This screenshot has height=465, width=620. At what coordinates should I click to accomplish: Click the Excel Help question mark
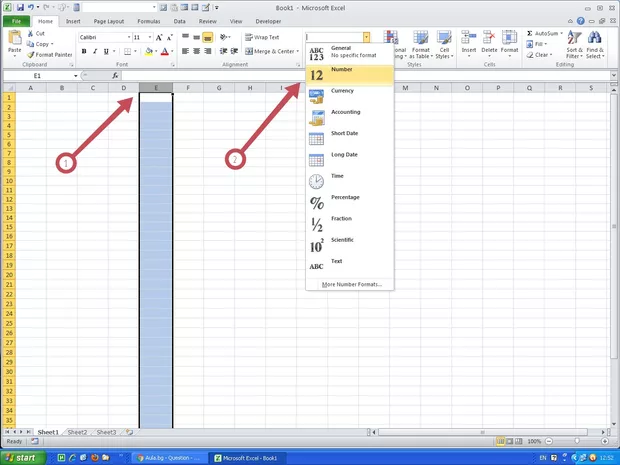coord(580,21)
